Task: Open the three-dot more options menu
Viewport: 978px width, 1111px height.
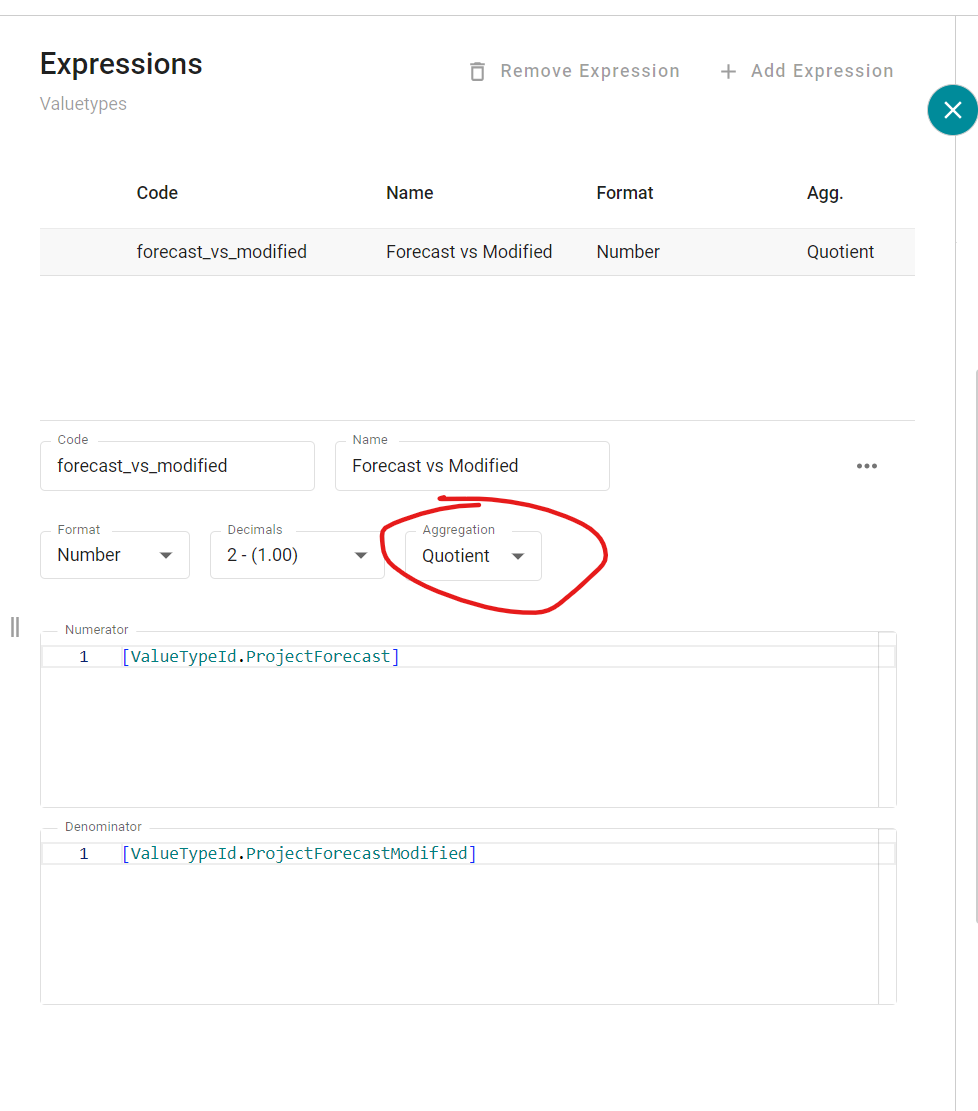Action: pos(866,466)
